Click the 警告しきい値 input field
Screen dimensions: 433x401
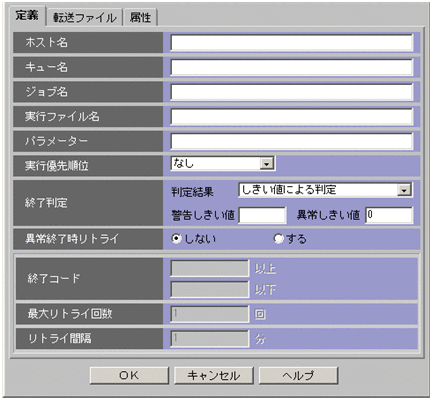point(262,215)
